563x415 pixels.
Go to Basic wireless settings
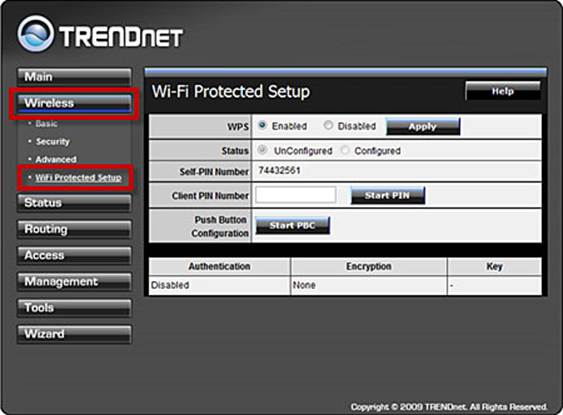46,124
